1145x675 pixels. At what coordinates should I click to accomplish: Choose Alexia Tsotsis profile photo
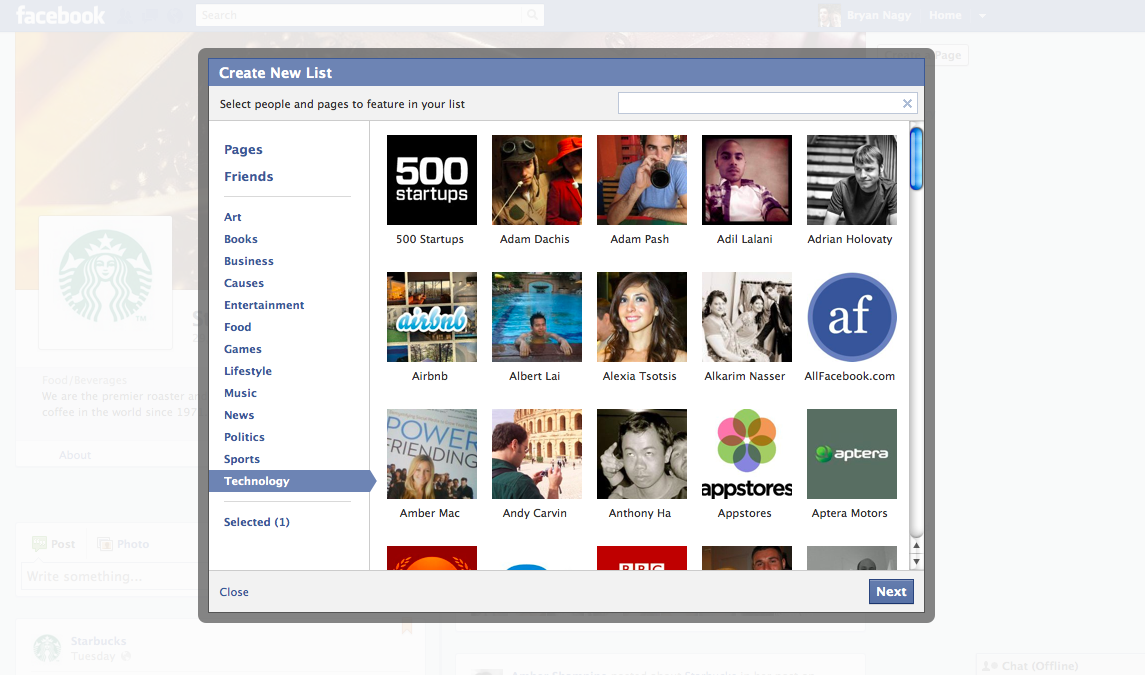(x=641, y=317)
